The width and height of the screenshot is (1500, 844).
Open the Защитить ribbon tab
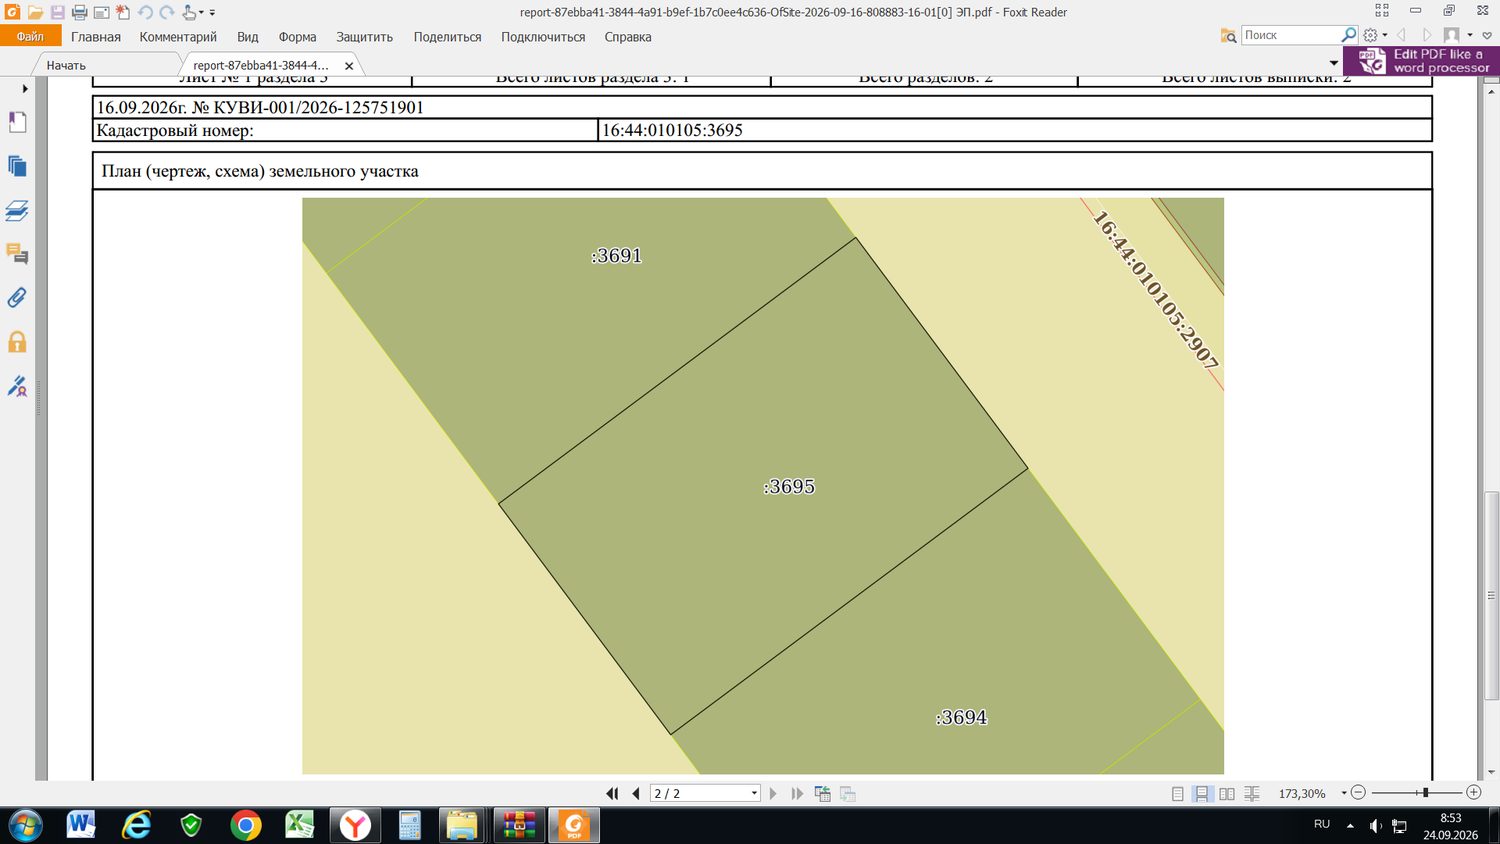[x=364, y=37]
